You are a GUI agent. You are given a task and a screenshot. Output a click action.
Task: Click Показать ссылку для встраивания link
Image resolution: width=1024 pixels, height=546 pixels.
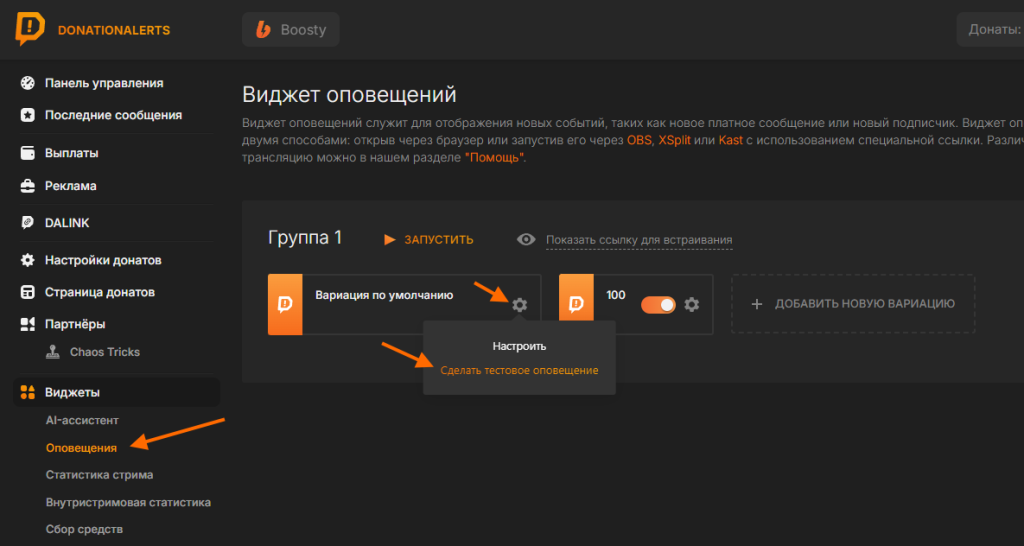(x=639, y=240)
